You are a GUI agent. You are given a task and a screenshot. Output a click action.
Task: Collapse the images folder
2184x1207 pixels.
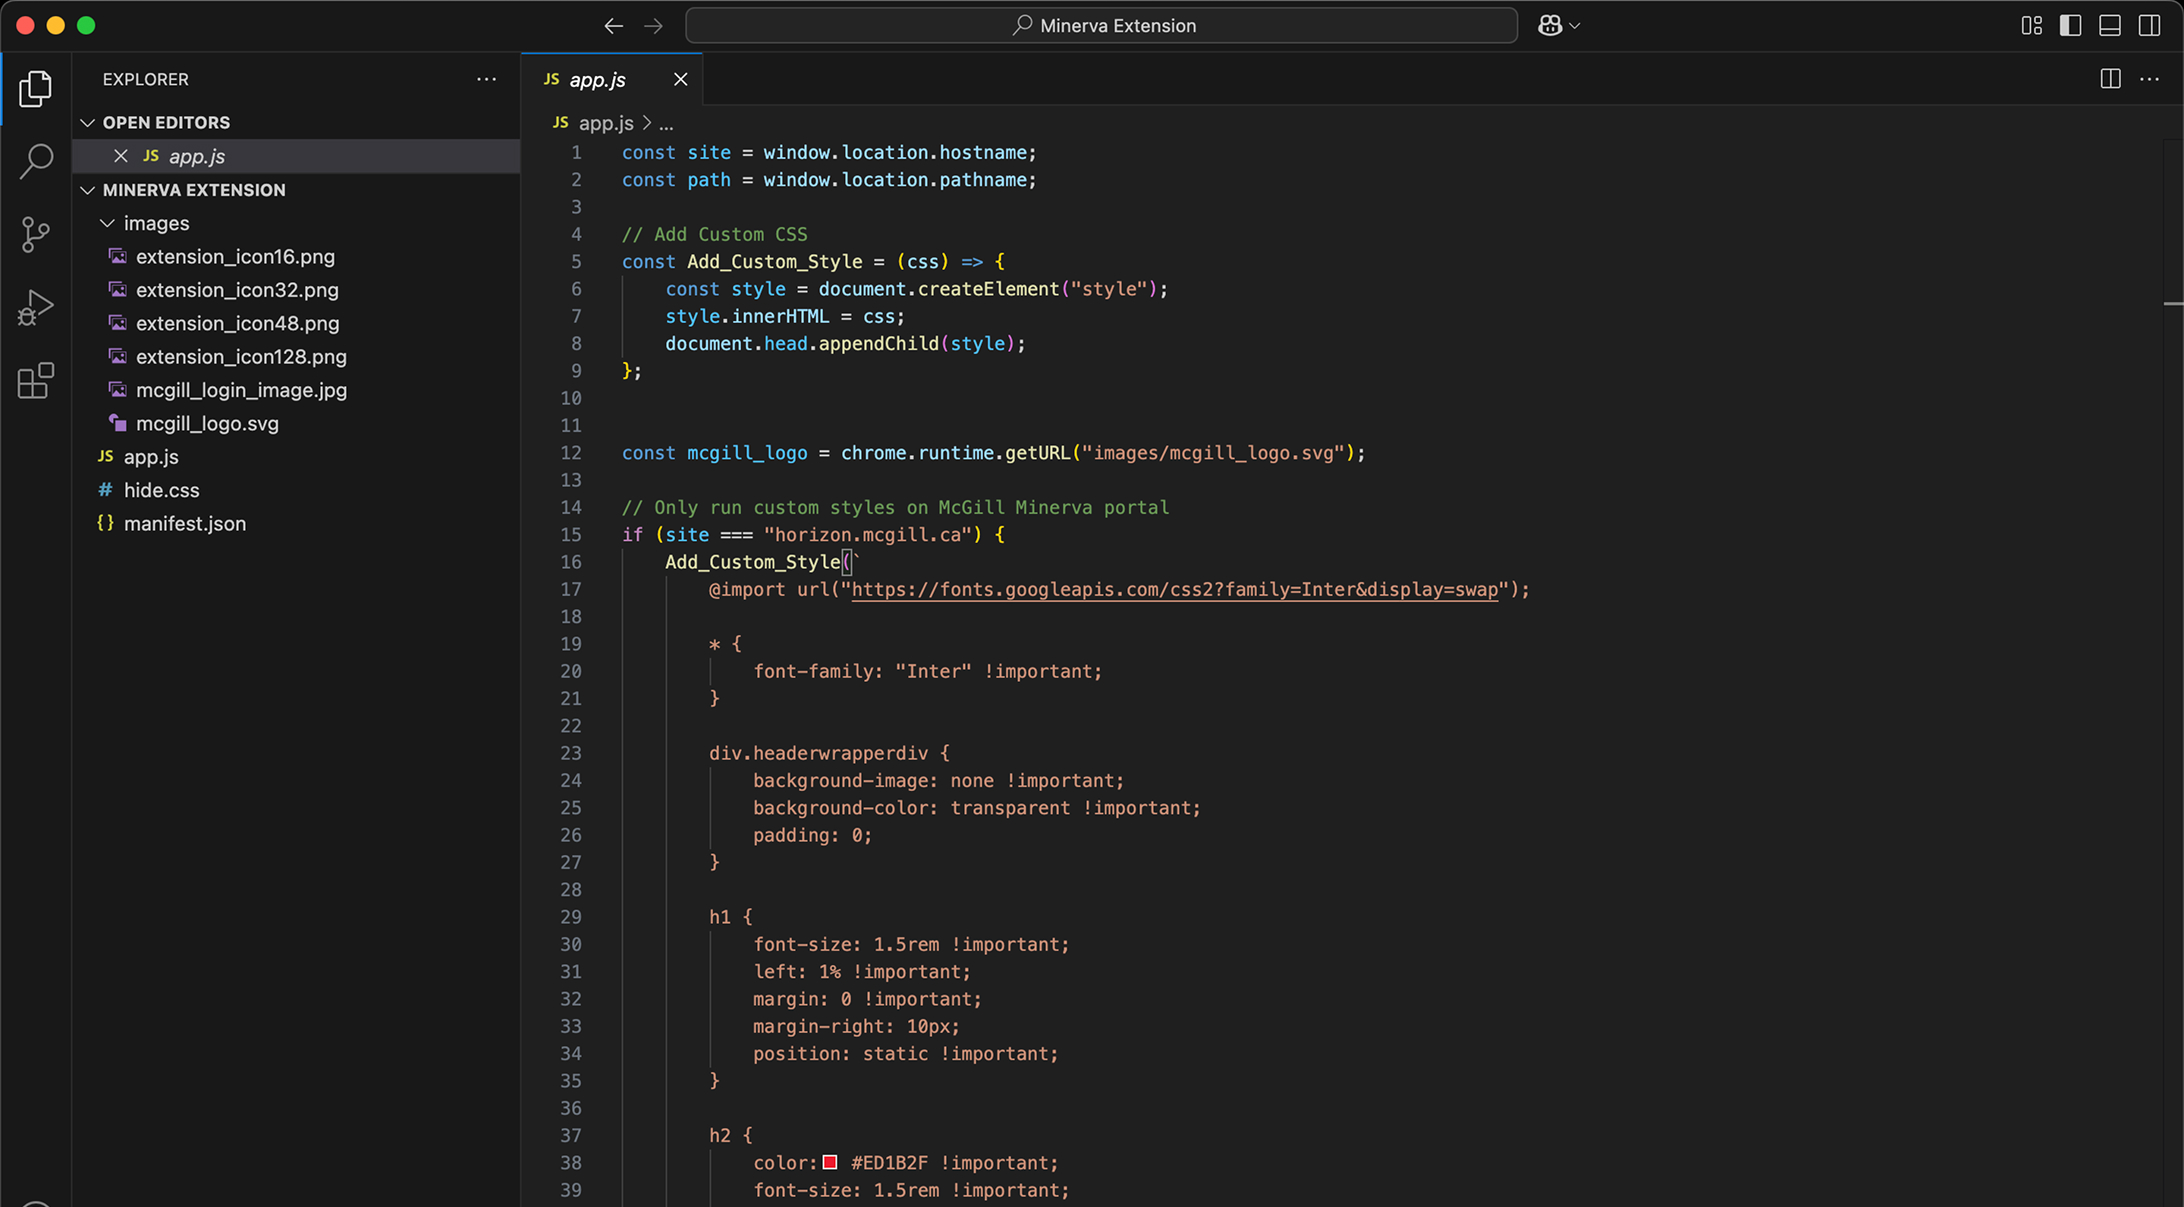pyautogui.click(x=108, y=223)
